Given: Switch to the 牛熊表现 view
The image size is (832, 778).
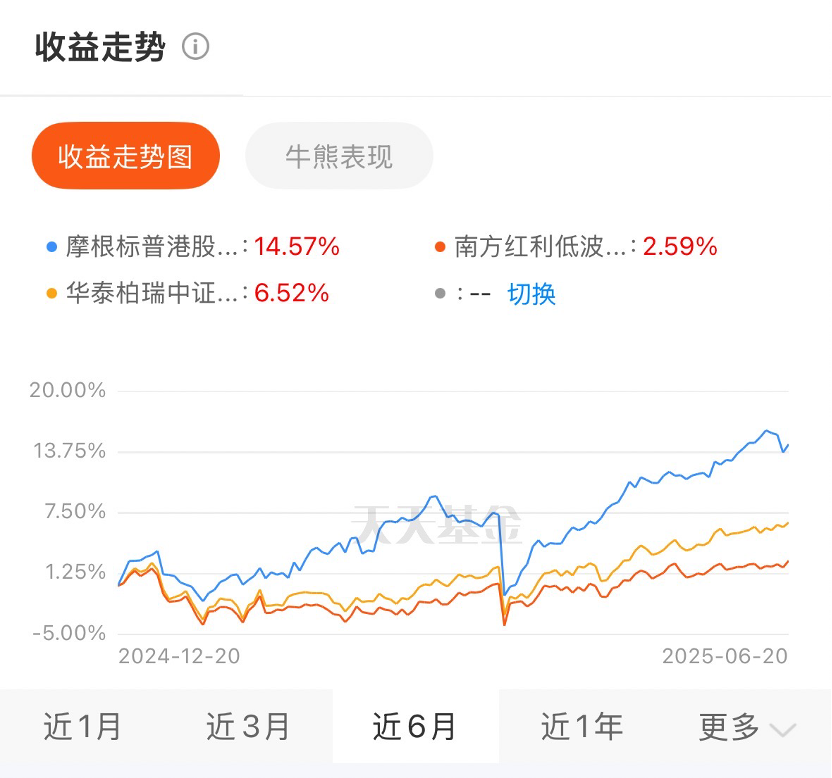Looking at the screenshot, I should point(339,156).
